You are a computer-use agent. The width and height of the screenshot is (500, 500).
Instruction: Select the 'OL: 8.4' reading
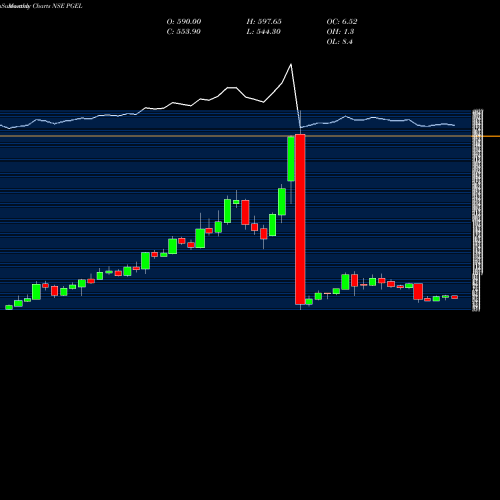click(x=339, y=41)
